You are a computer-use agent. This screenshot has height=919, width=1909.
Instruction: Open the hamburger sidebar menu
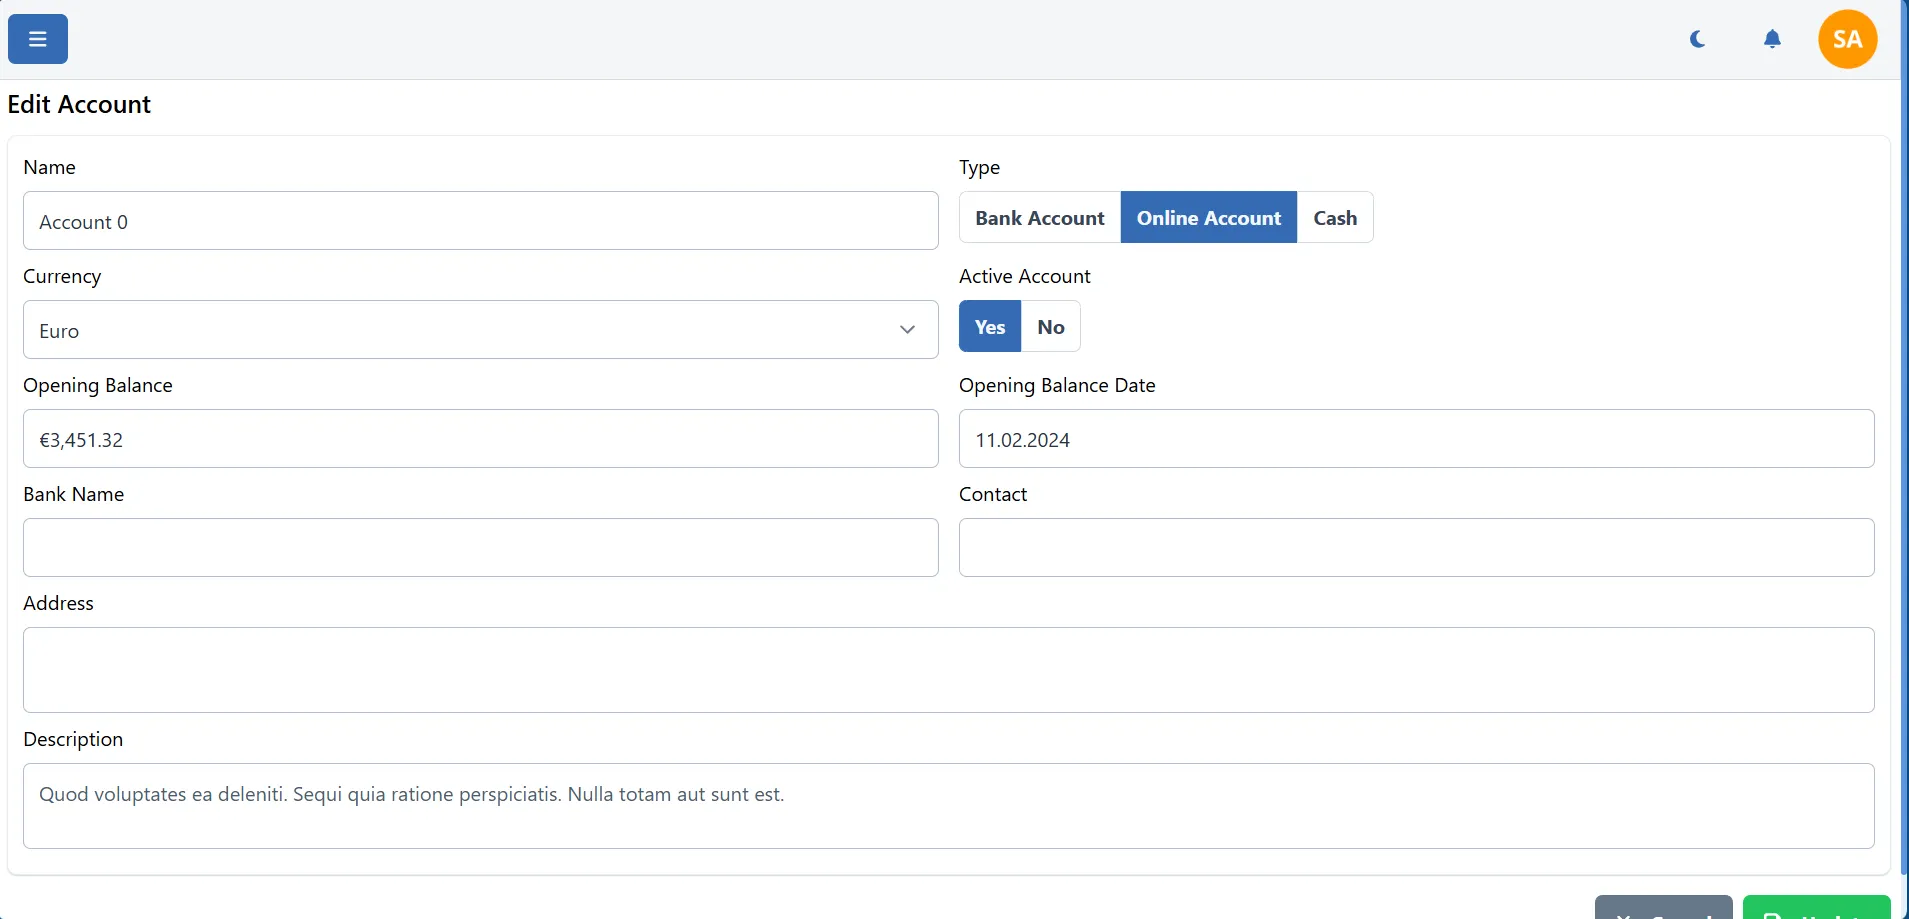point(38,39)
